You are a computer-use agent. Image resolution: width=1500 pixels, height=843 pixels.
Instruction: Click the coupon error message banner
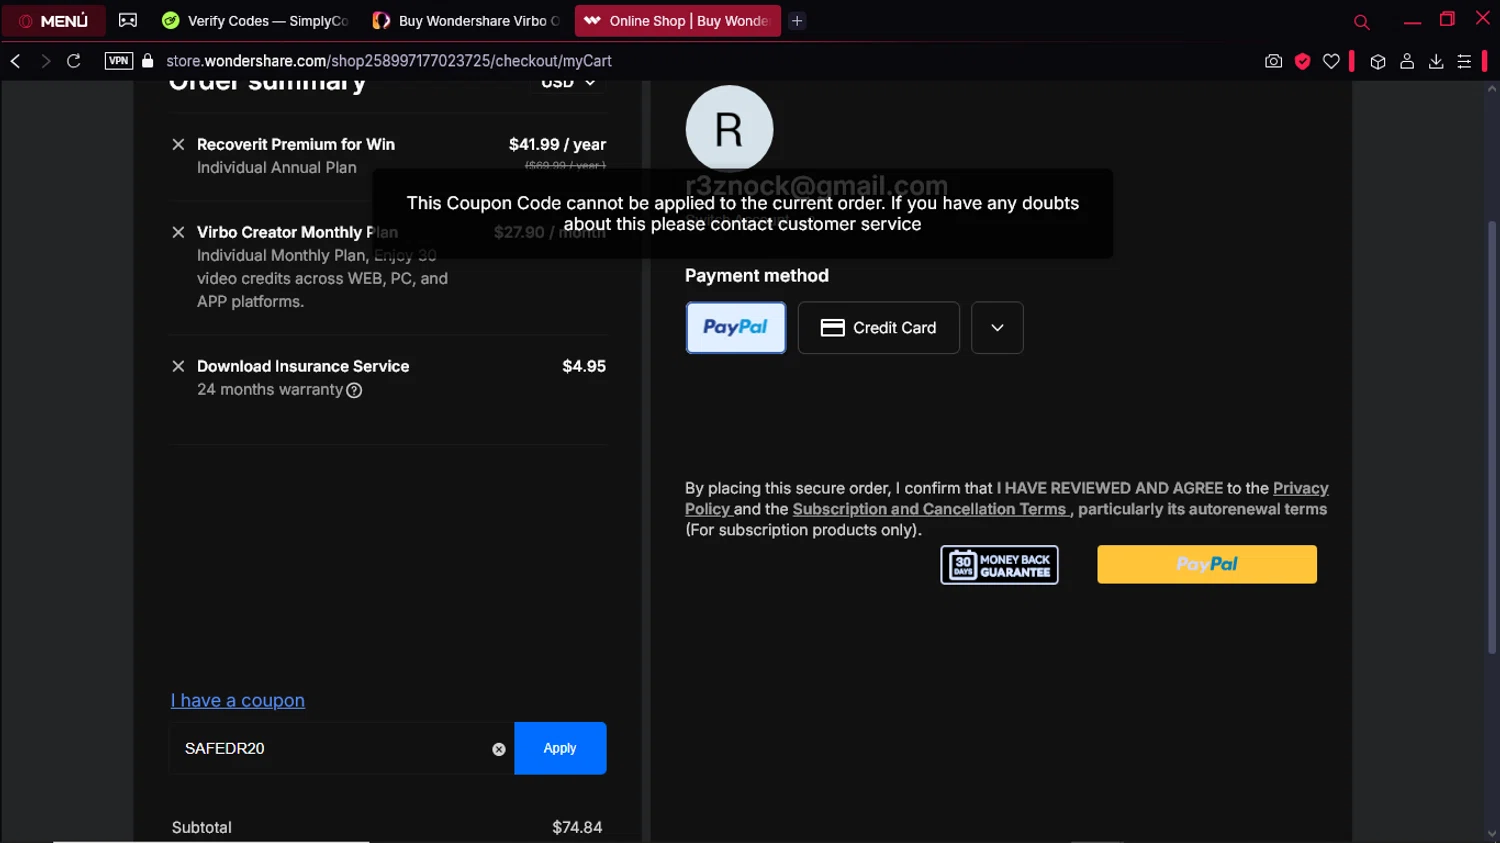click(x=743, y=213)
